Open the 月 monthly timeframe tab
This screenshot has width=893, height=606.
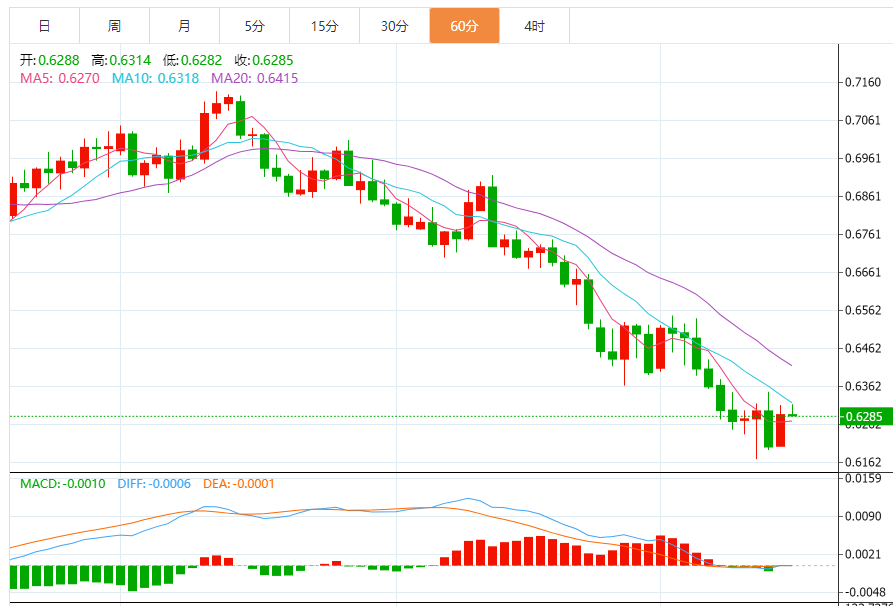click(x=185, y=26)
